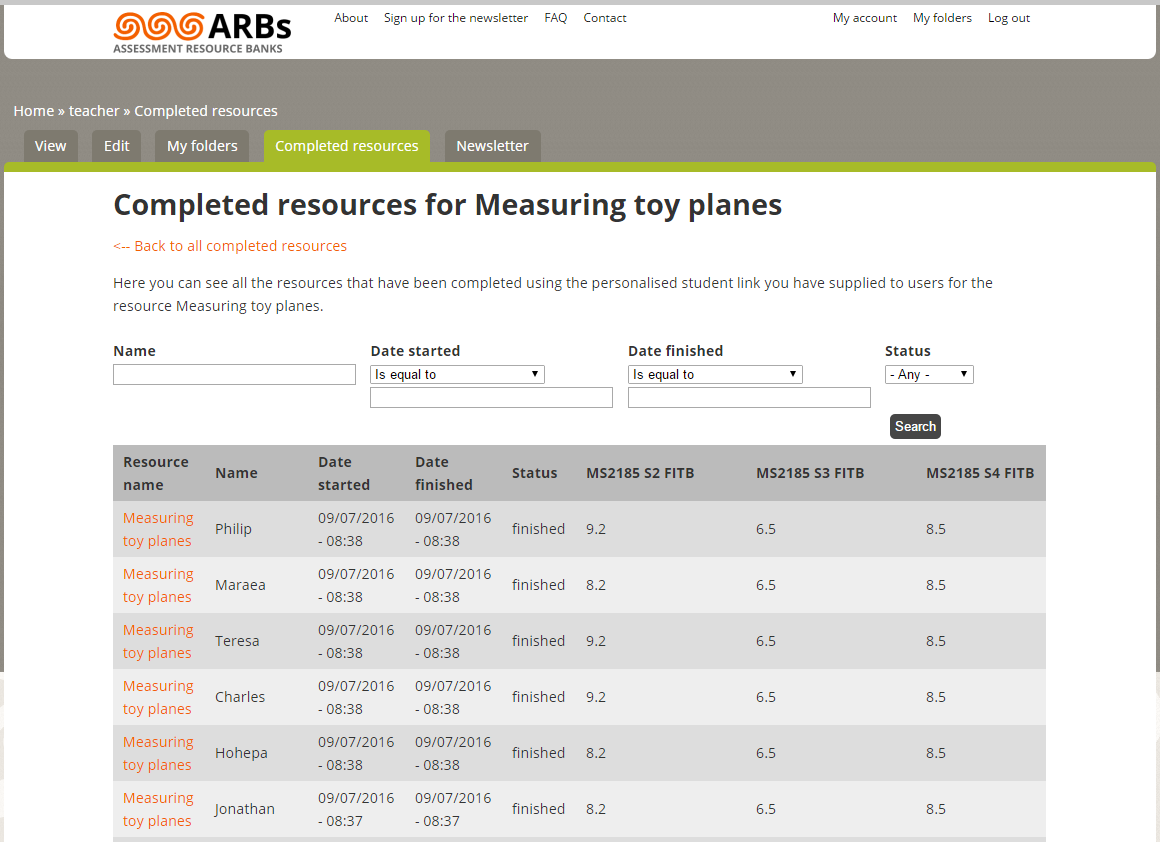The height and width of the screenshot is (842, 1160).
Task: Open Measuring toy planes in Teresa's row
Action: (158, 641)
